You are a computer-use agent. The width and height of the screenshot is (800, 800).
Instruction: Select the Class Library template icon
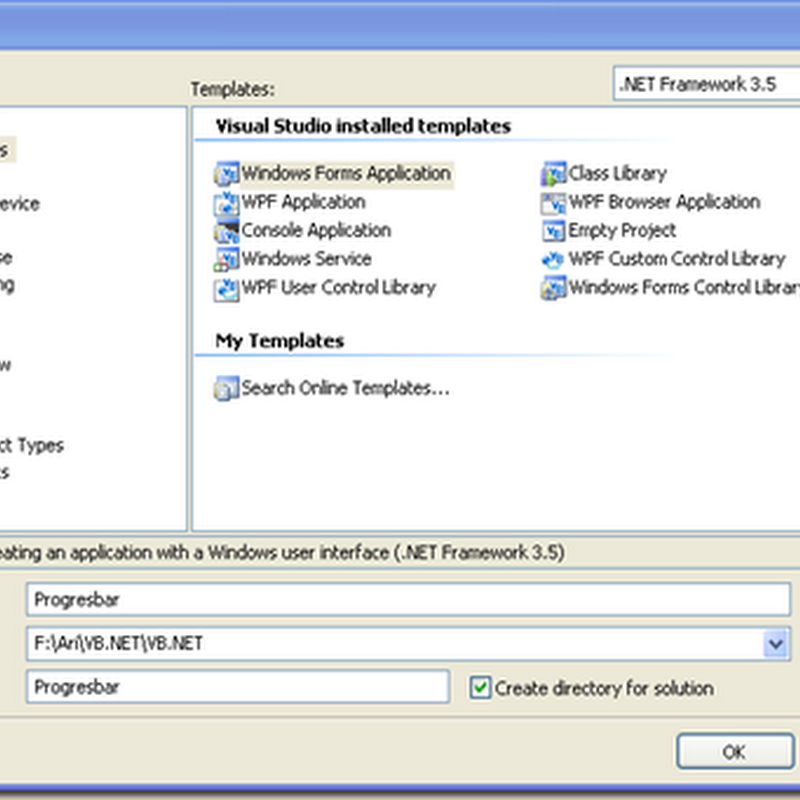(554, 174)
